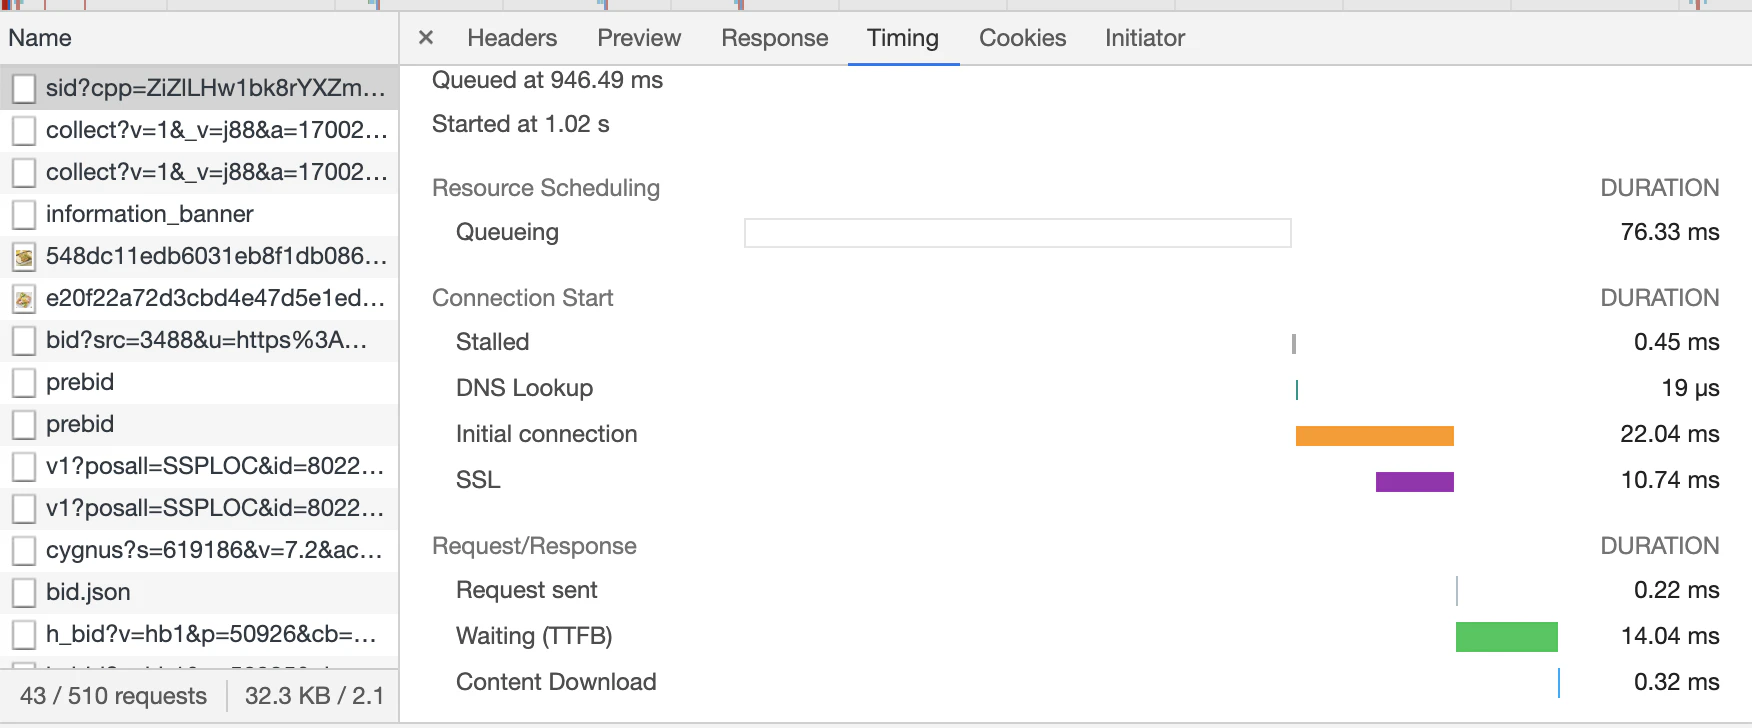Click the orange Initial connection bar
Image resolution: width=1752 pixels, height=728 pixels.
coord(1375,436)
